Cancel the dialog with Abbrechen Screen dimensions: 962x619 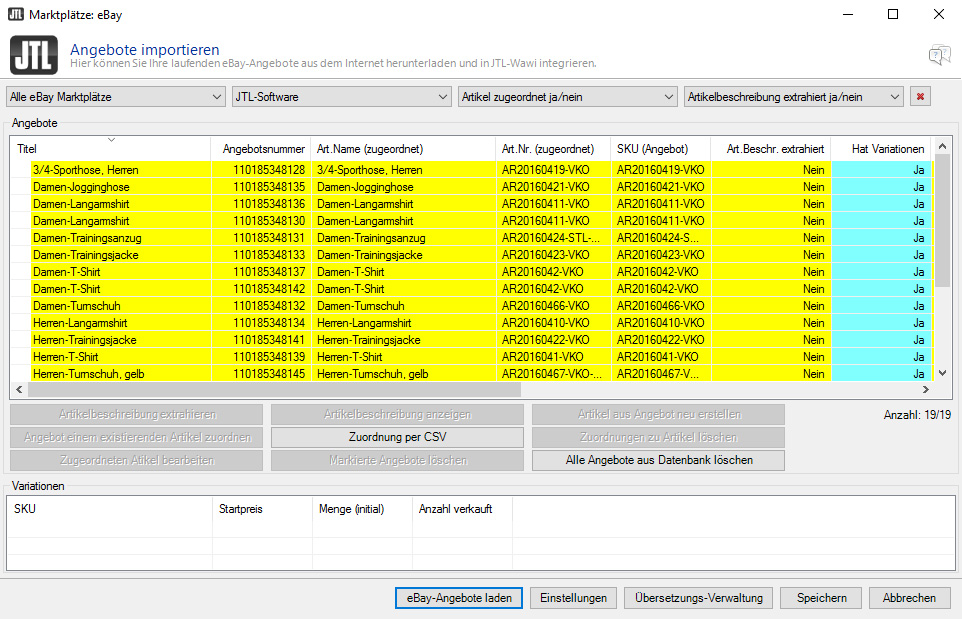(908, 597)
